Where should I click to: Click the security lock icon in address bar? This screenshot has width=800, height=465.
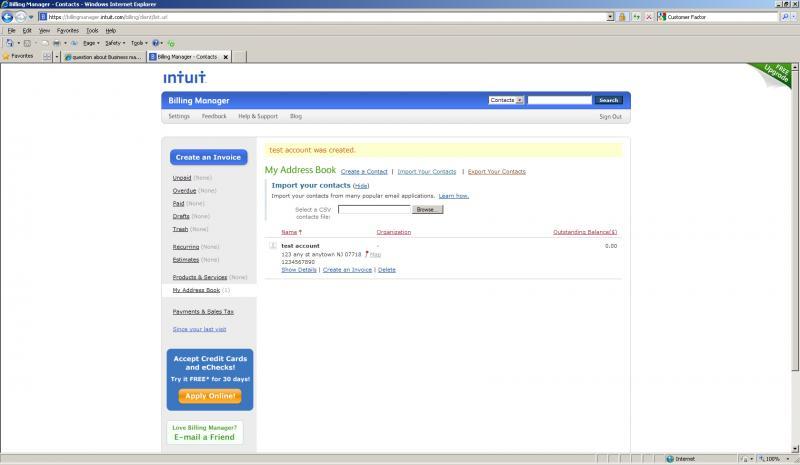[622, 17]
